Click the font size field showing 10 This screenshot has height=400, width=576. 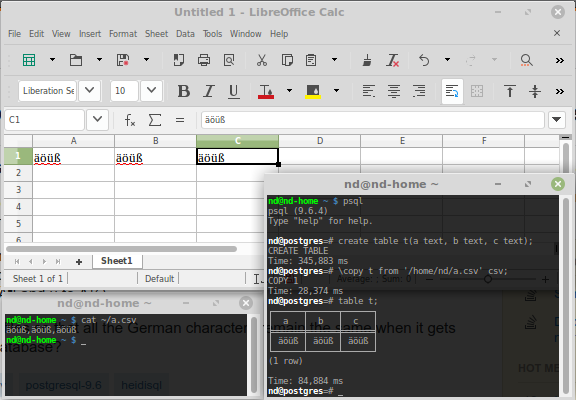coord(124,91)
